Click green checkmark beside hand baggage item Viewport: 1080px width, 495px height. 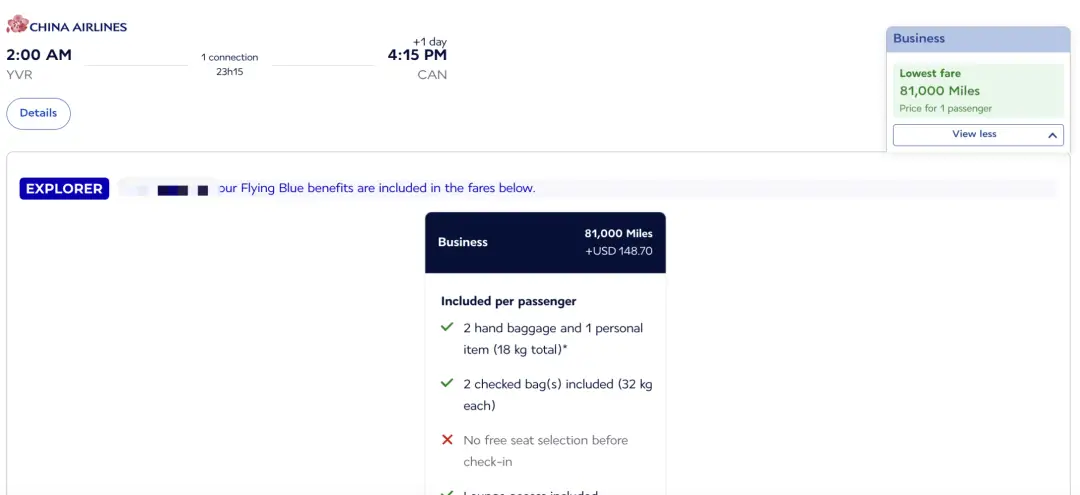447,328
